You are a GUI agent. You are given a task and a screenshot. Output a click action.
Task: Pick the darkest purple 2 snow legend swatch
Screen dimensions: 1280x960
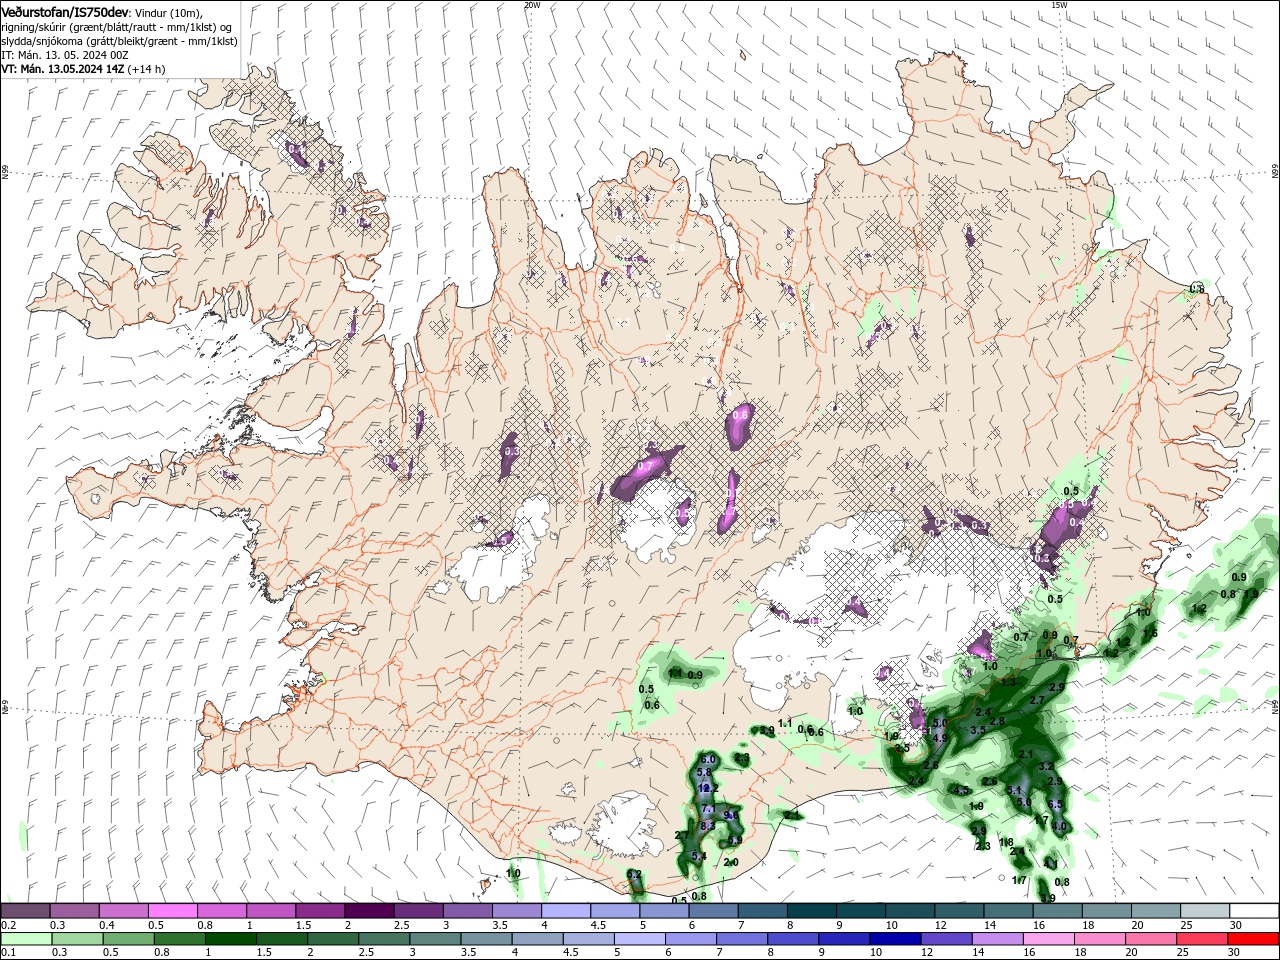369,911
